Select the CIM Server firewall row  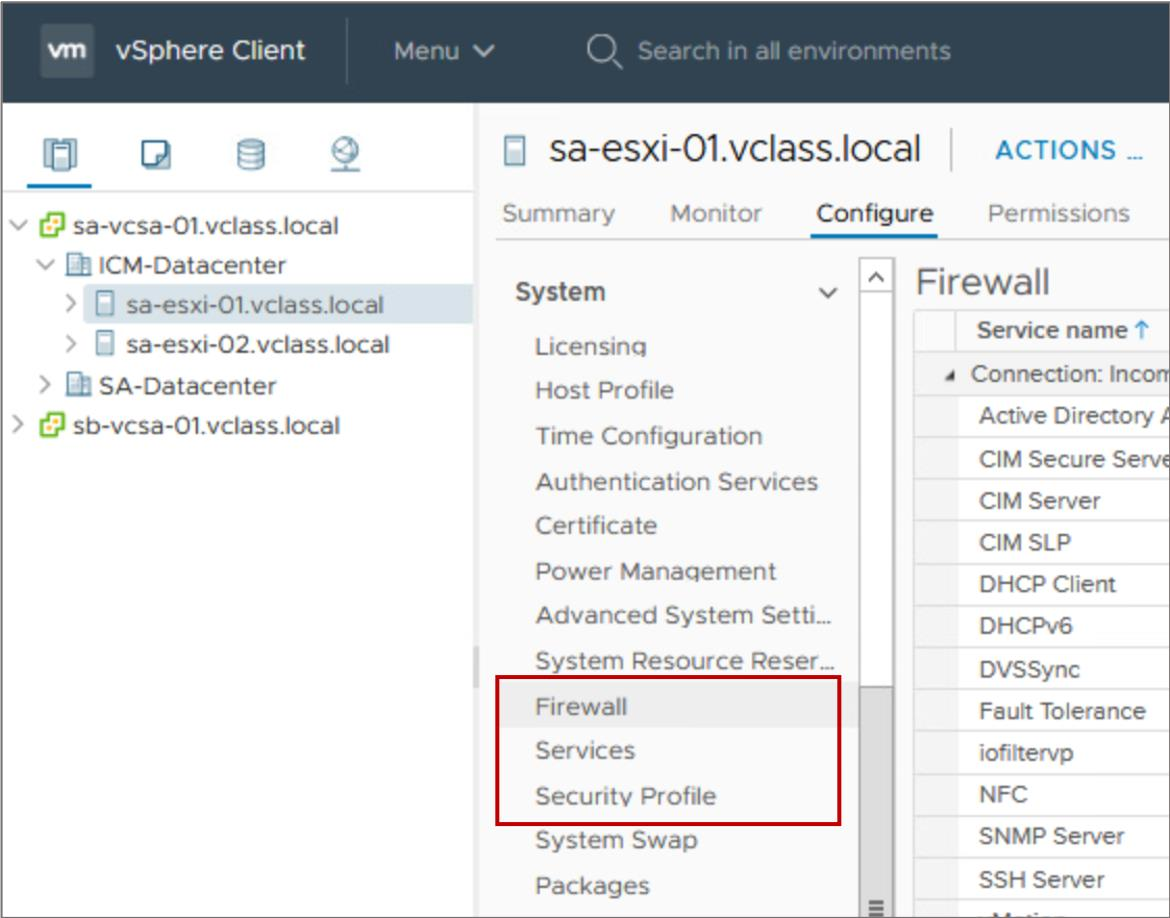click(1042, 501)
